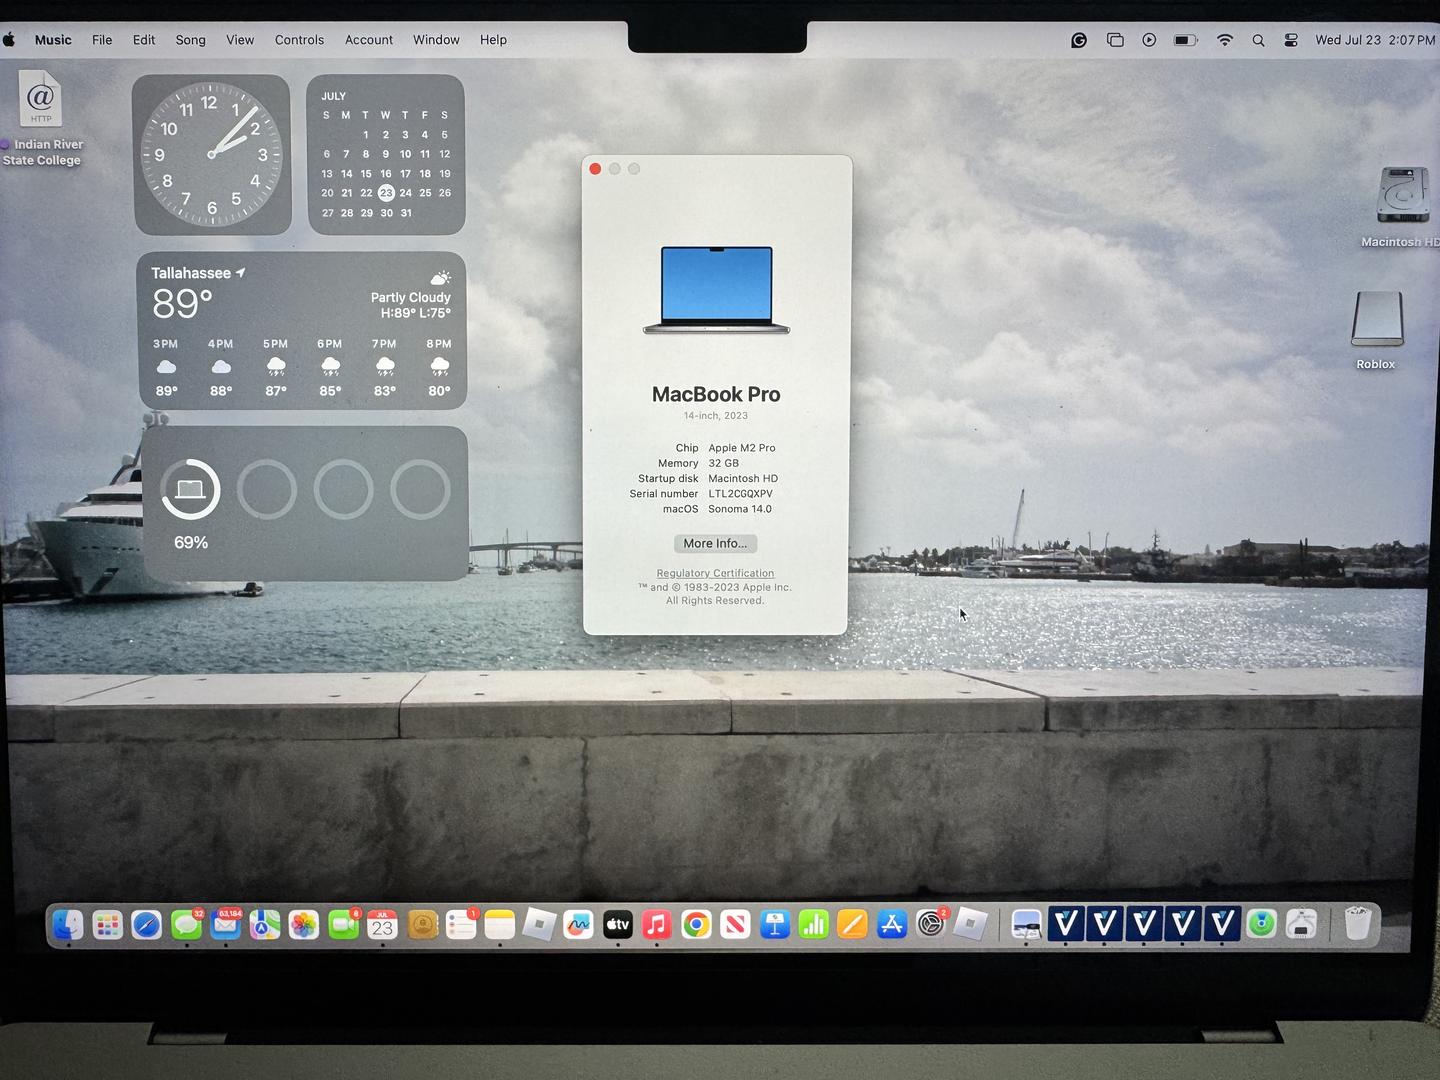Open App Store from Dock
The image size is (1440, 1080).
click(892, 925)
